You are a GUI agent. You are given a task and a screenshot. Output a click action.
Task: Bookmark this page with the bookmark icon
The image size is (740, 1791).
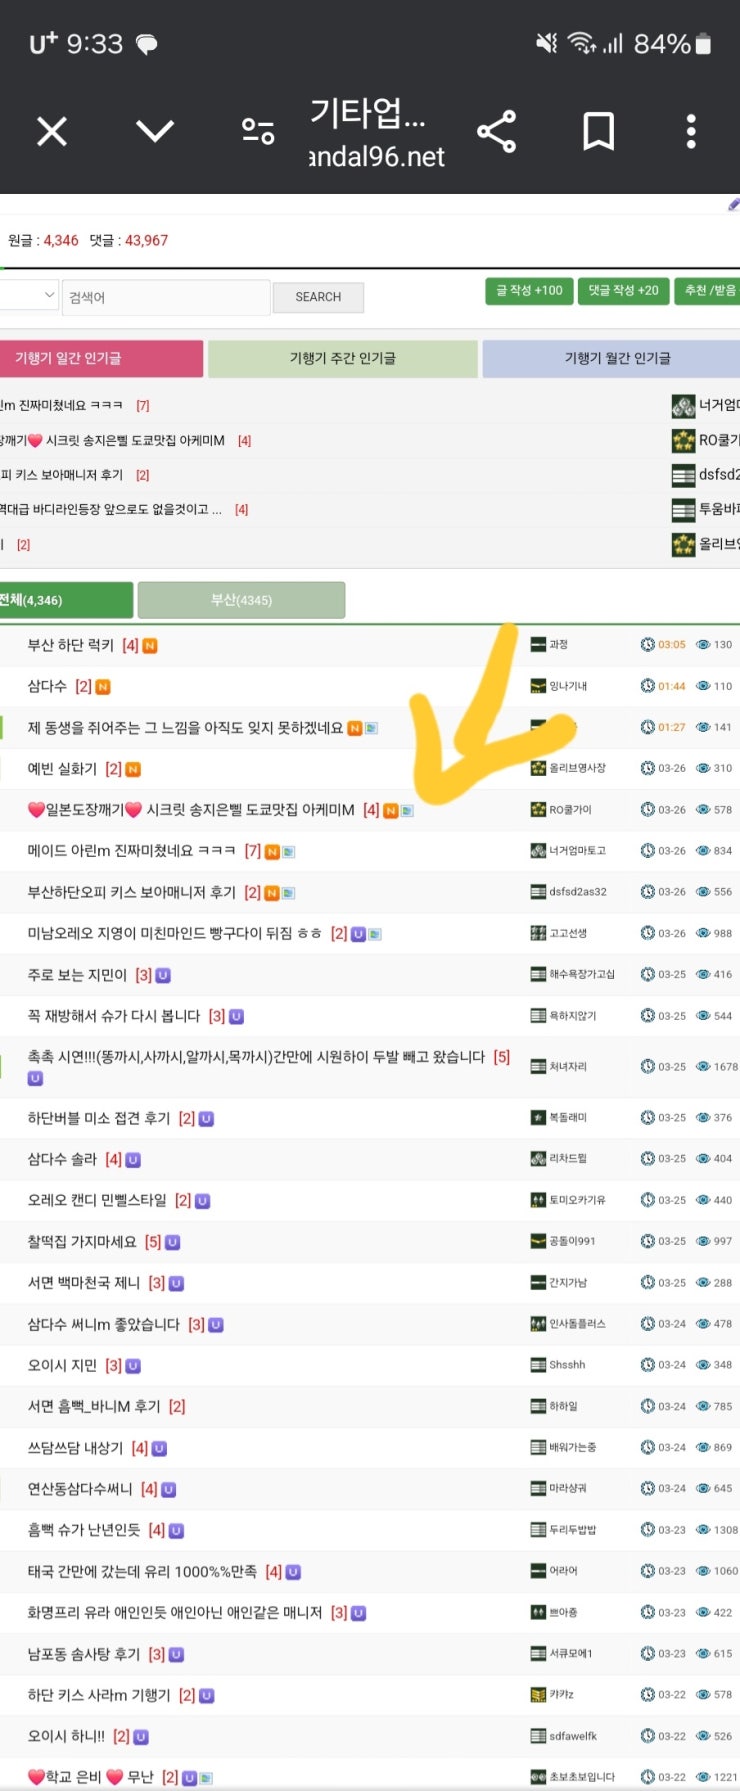coord(598,131)
